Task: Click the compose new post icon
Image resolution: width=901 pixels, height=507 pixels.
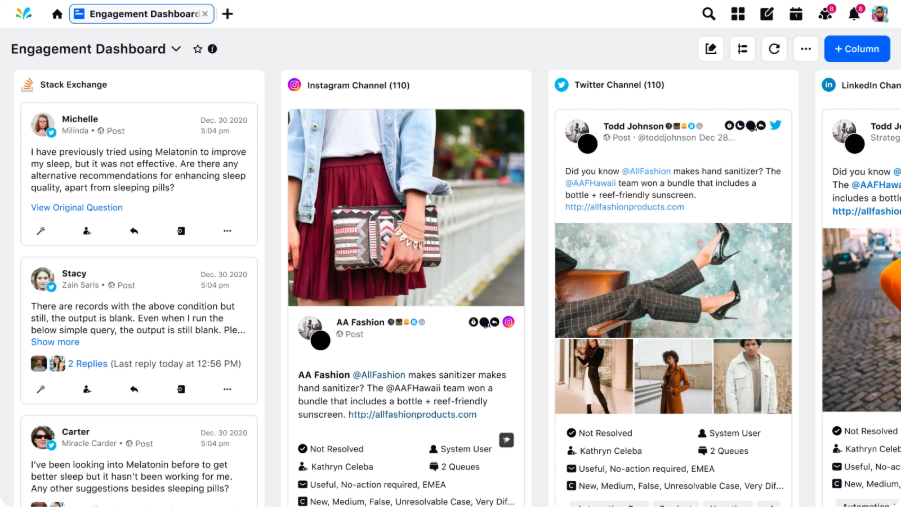Action: (x=767, y=14)
